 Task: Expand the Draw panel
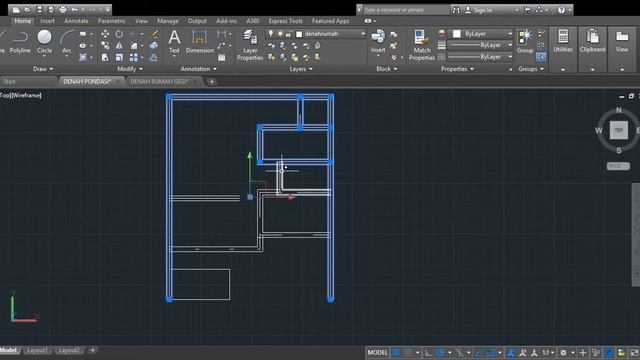point(43,69)
